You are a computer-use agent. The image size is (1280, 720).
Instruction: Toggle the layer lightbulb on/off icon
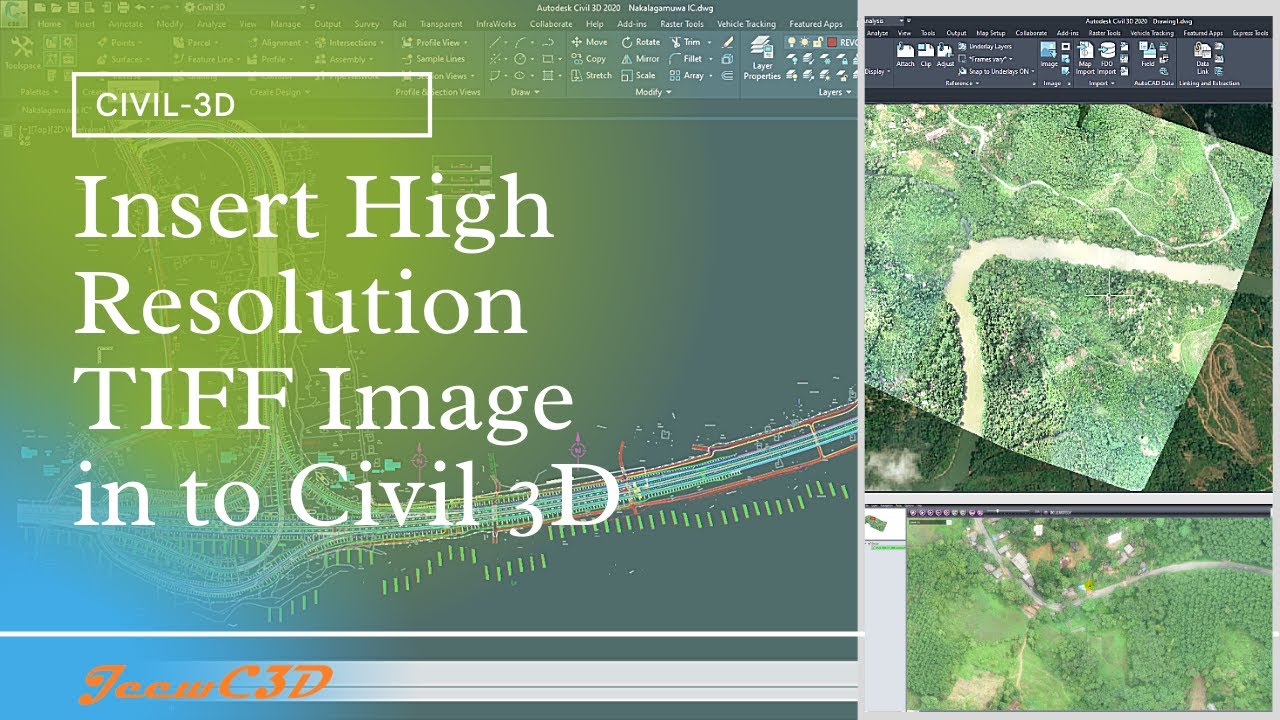[x=793, y=42]
